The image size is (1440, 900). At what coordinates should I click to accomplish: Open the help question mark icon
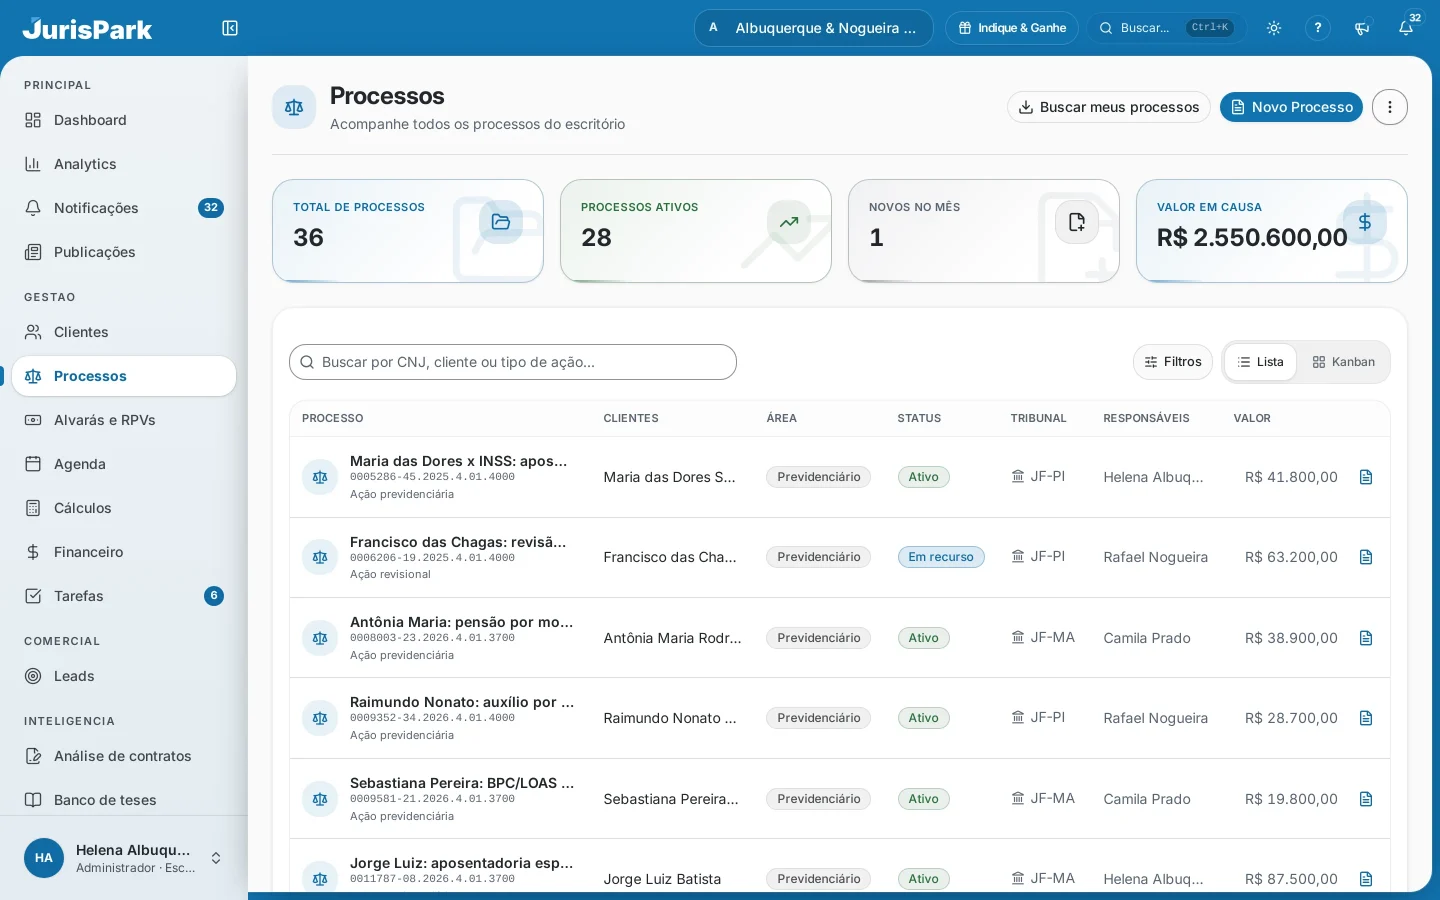click(1318, 28)
